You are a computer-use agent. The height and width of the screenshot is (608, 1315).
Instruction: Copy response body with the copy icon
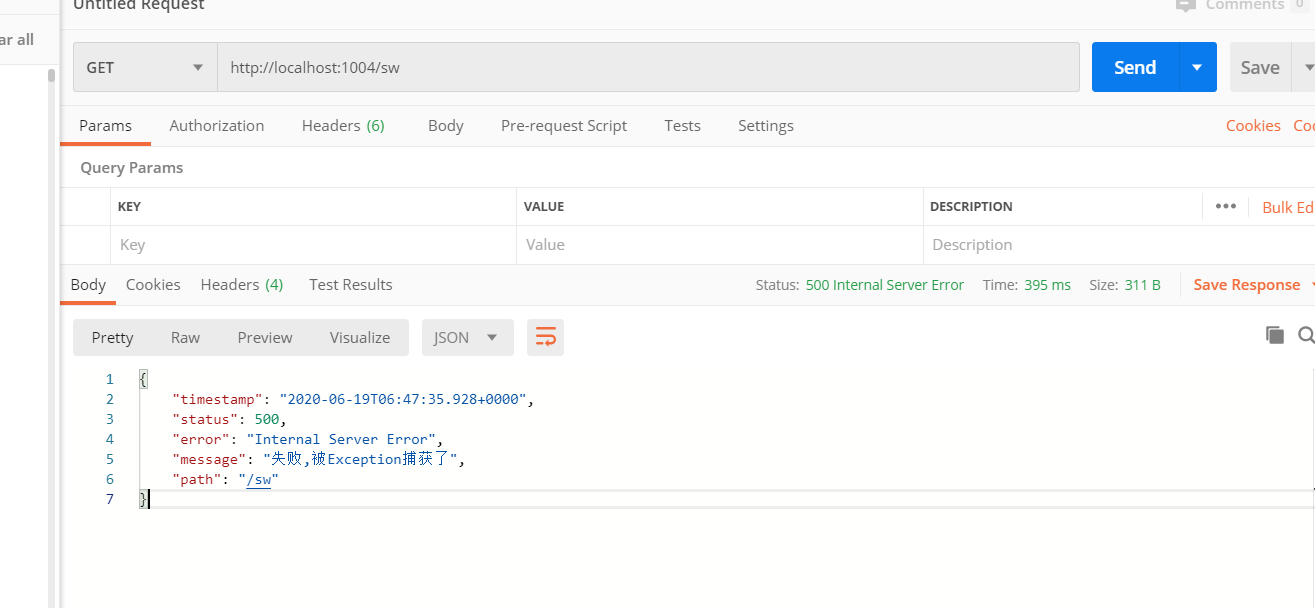[1274, 335]
